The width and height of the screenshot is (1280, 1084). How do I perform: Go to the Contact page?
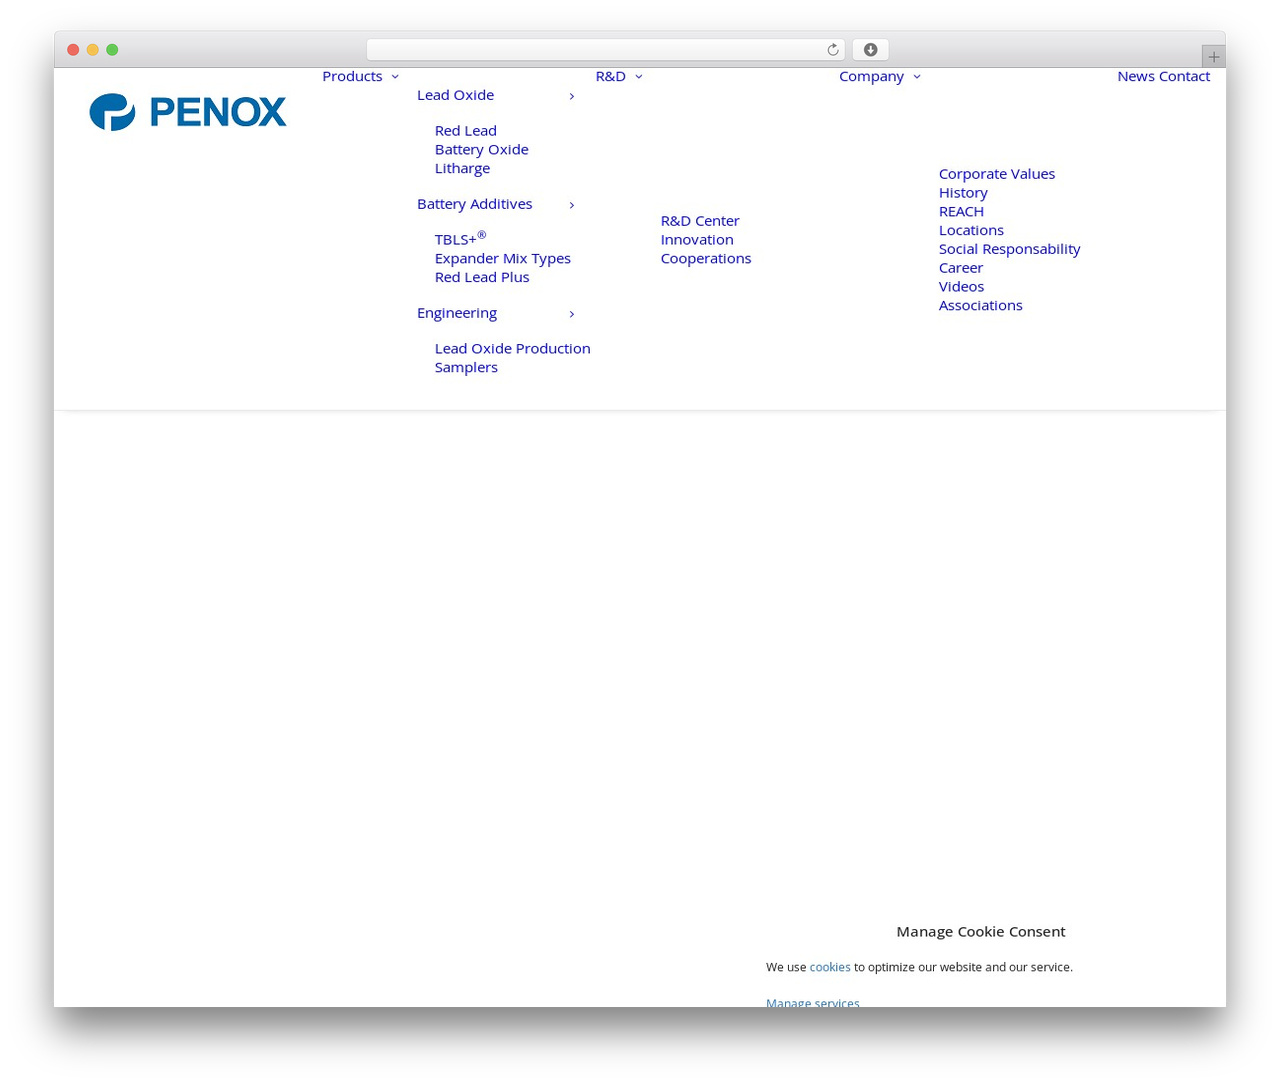pos(1185,76)
